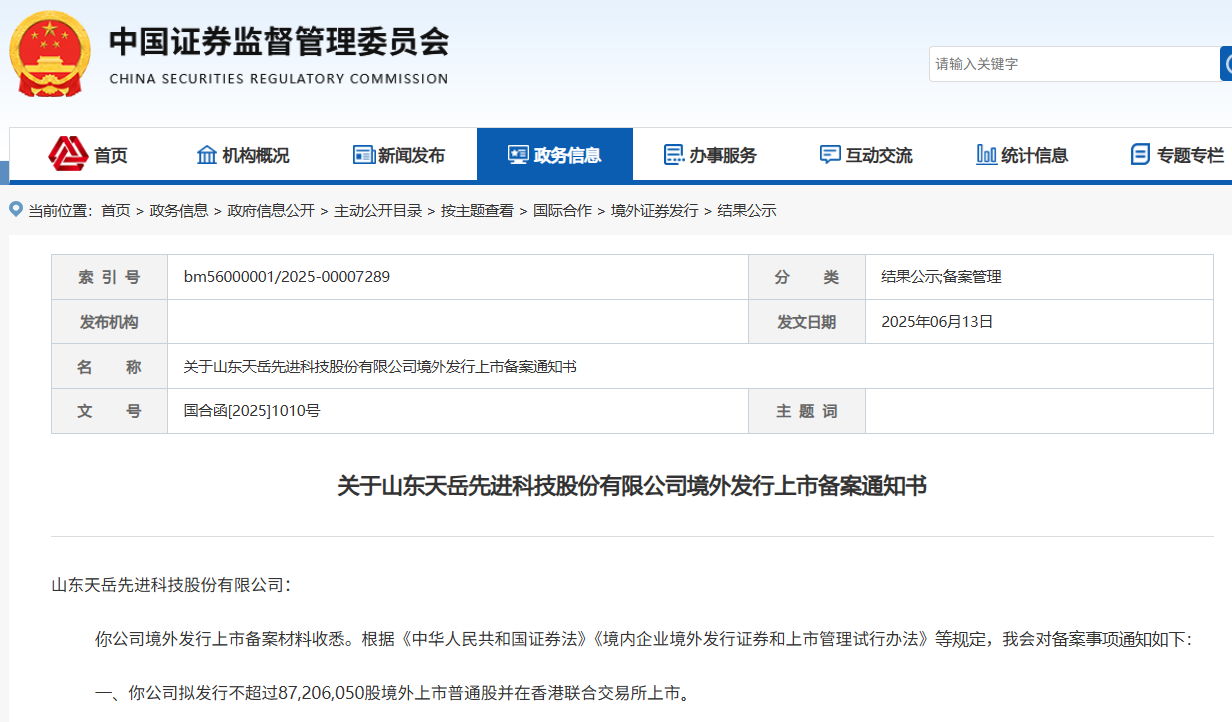
Task: Open 国际合作 breadcrumb link
Action: pyautogui.click(x=562, y=211)
